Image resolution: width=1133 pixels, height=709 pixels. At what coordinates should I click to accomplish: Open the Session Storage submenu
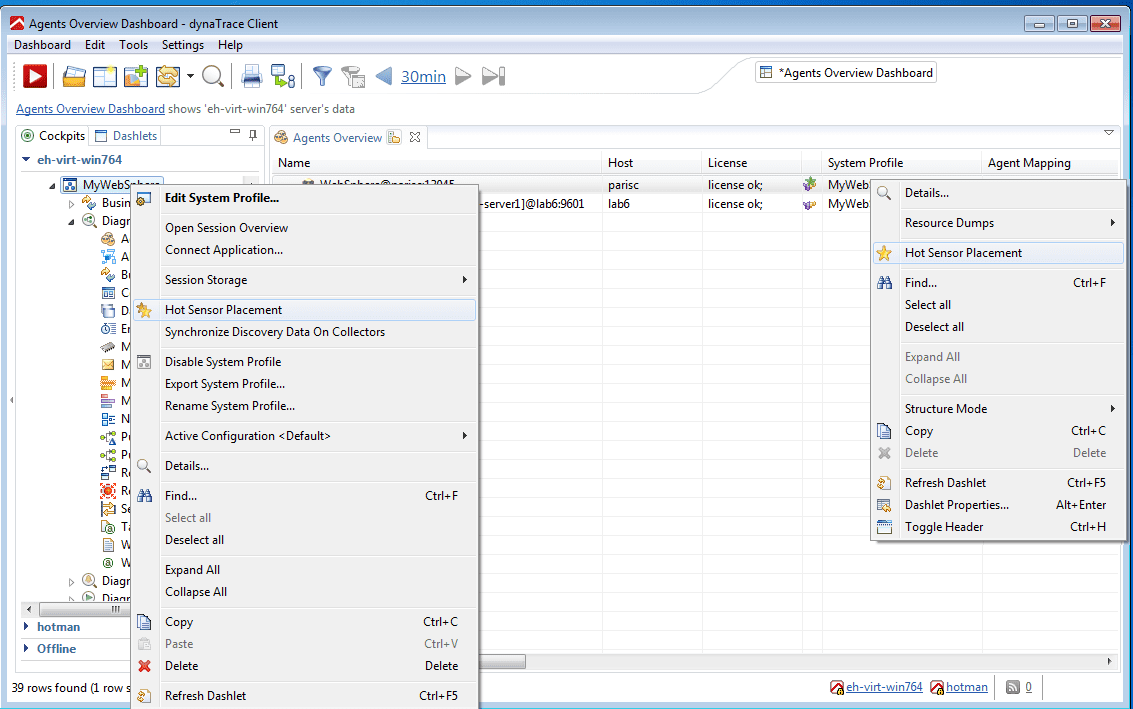pyautogui.click(x=304, y=280)
